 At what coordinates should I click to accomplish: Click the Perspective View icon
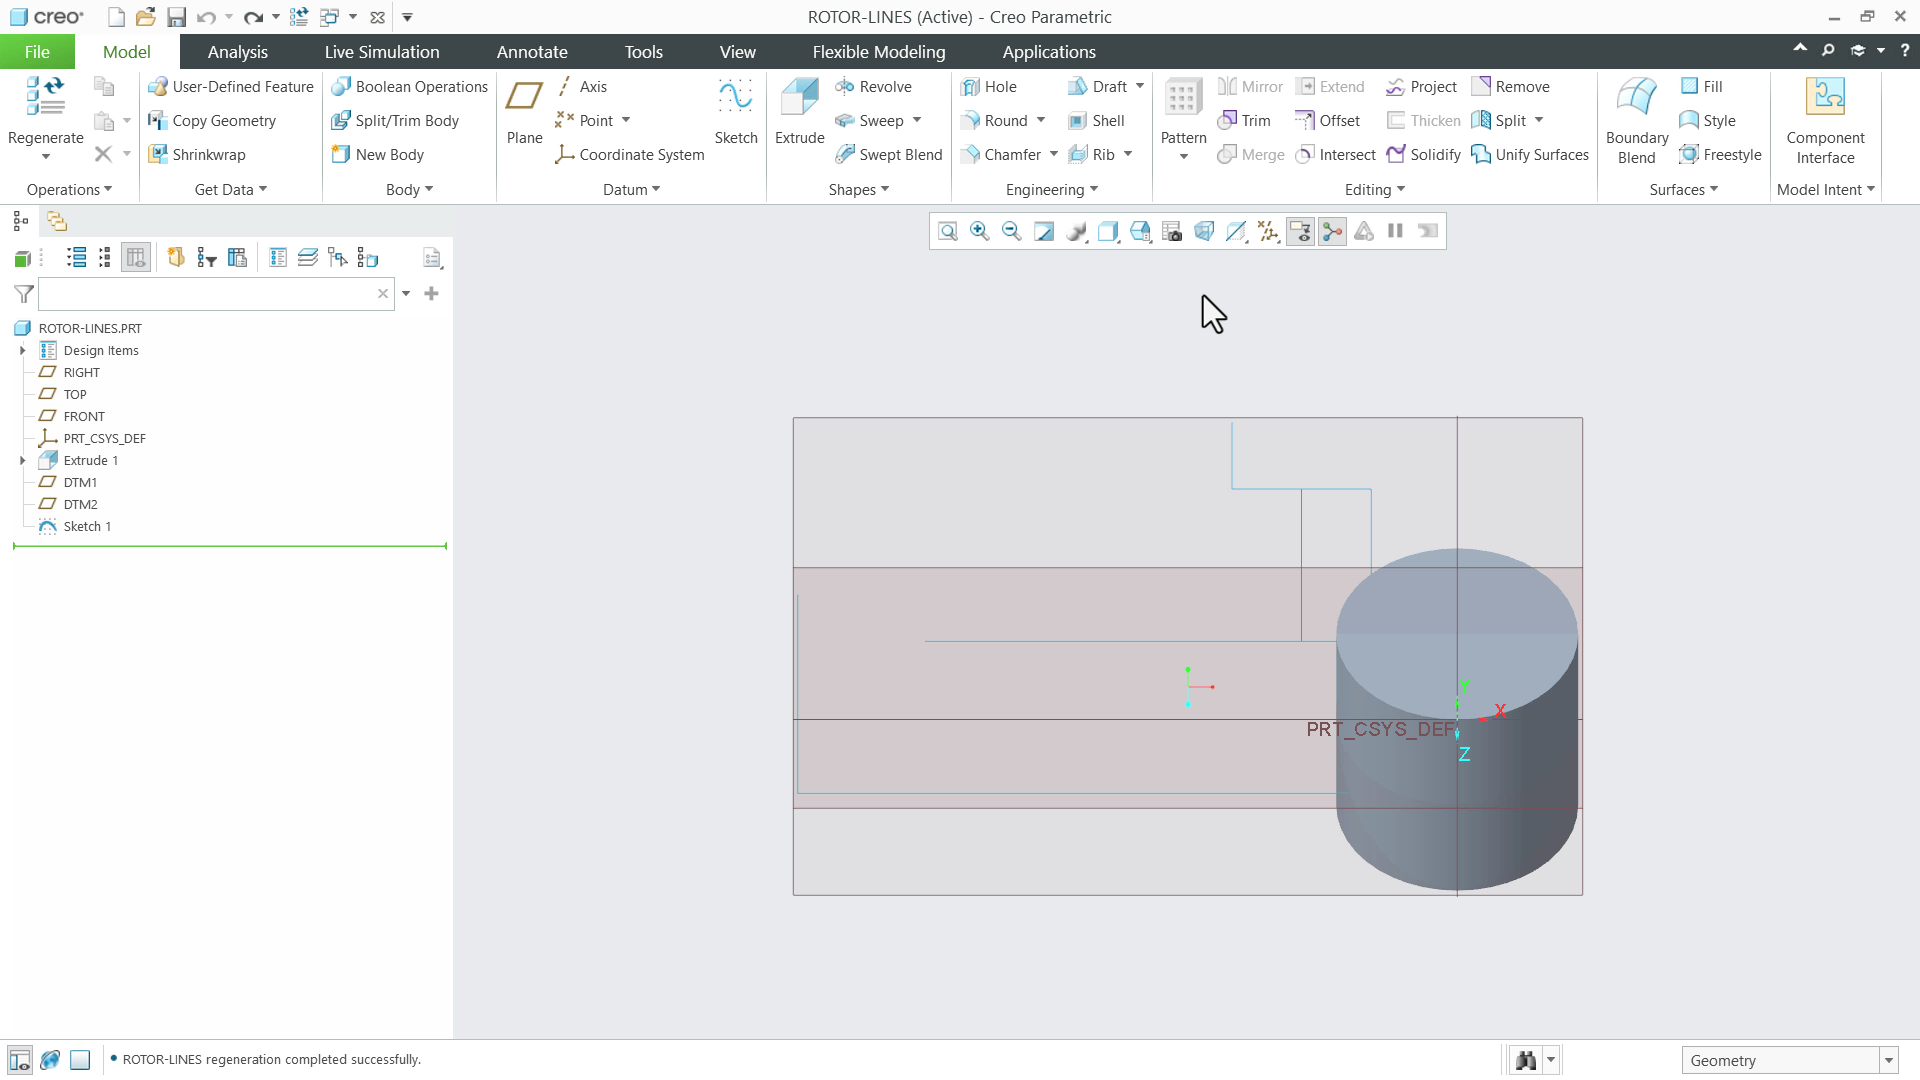coord(1204,232)
